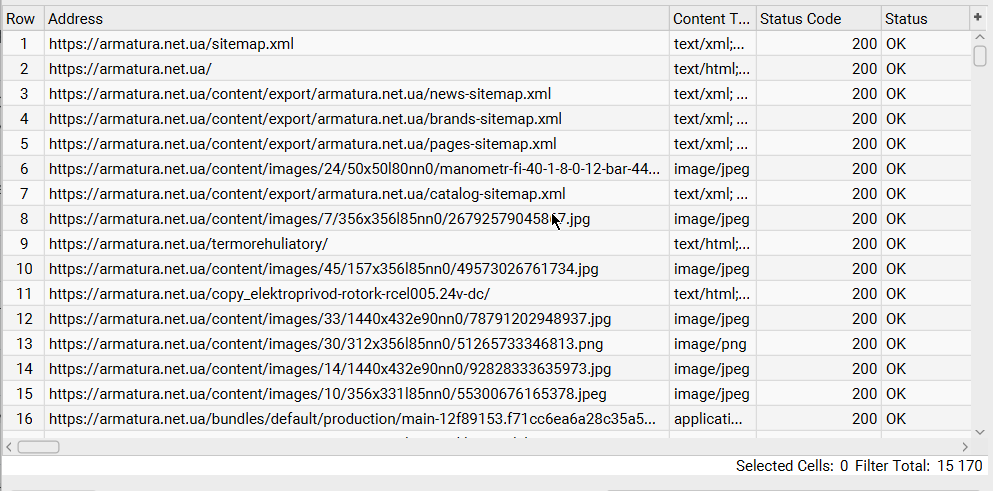Click the vertical scrollbar up arrow
The height and width of the screenshot is (491, 993).
(980, 37)
